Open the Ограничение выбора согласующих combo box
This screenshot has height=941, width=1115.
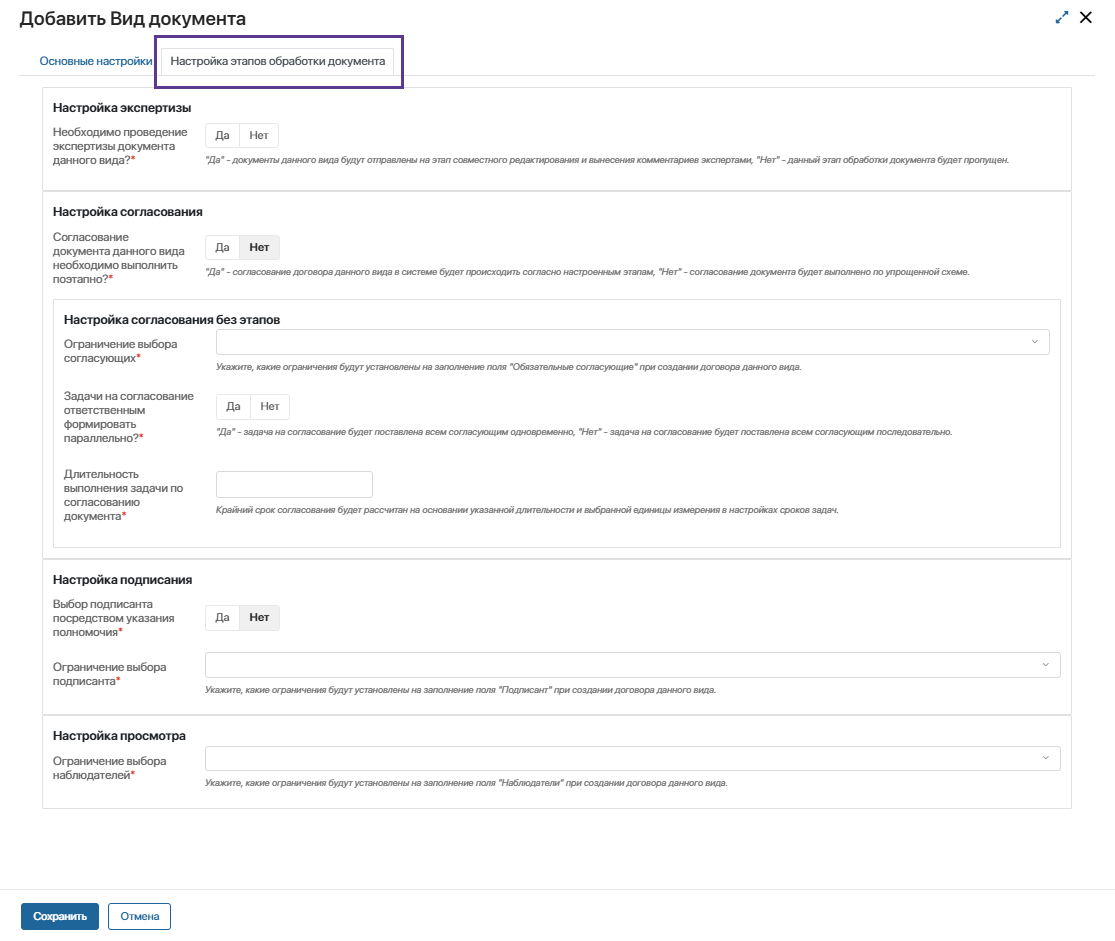pos(620,342)
